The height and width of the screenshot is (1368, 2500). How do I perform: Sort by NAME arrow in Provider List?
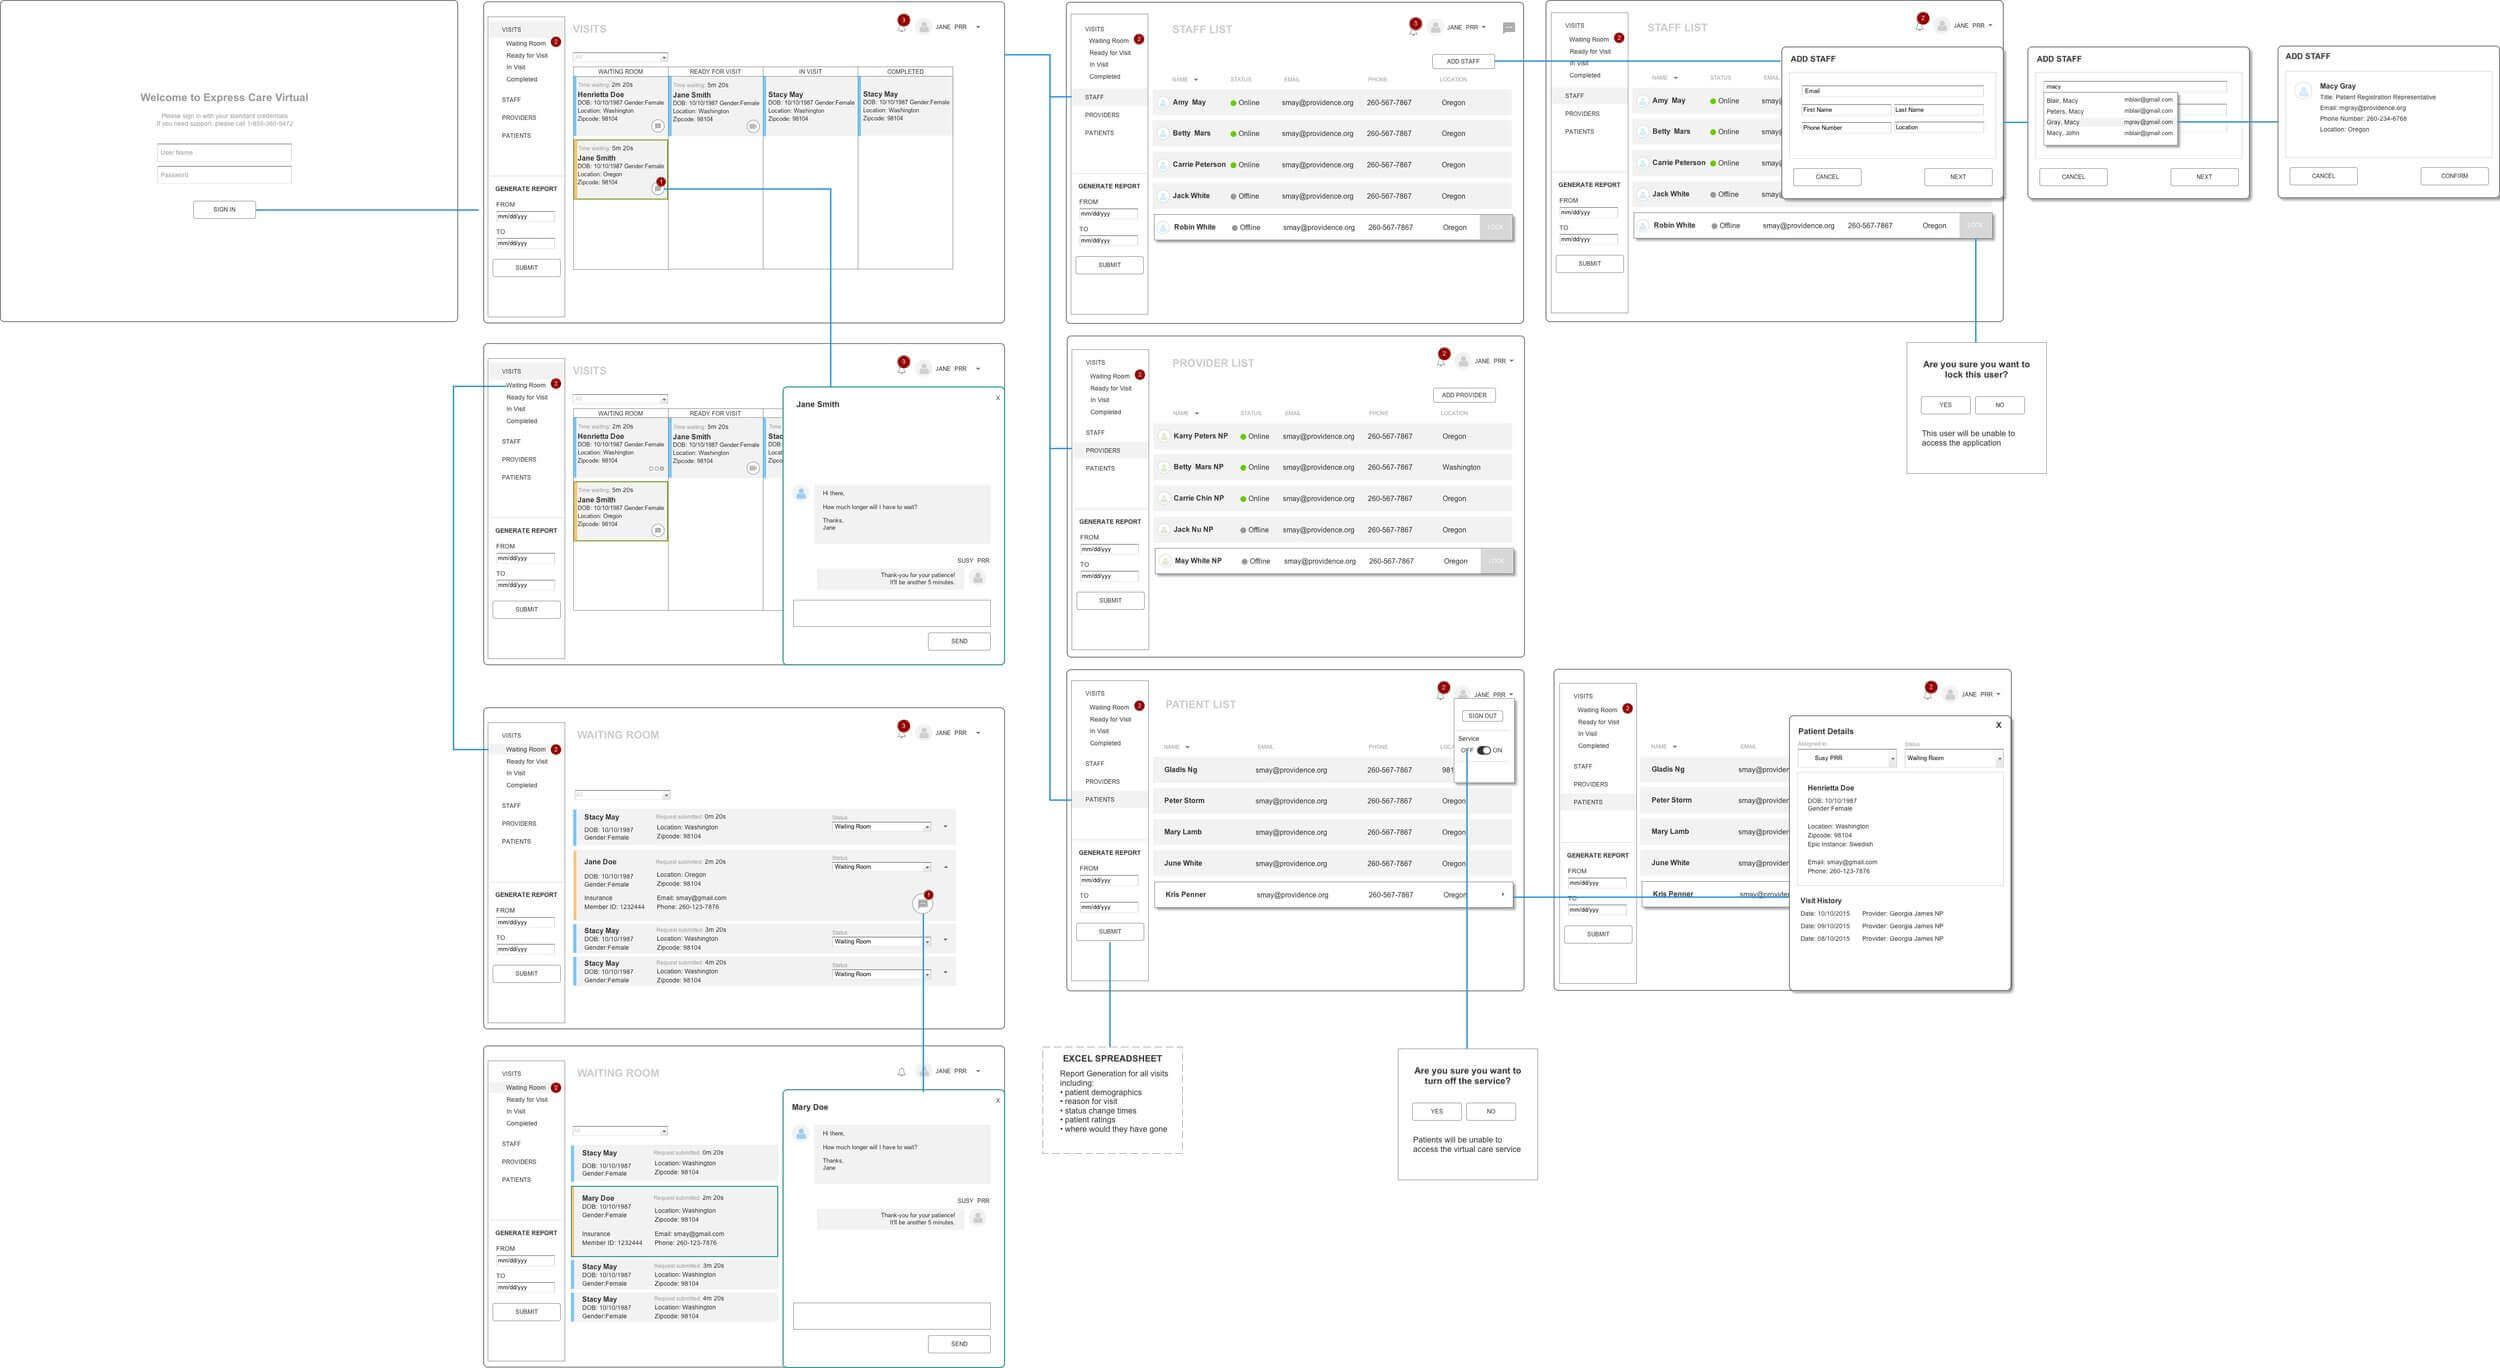click(1196, 413)
